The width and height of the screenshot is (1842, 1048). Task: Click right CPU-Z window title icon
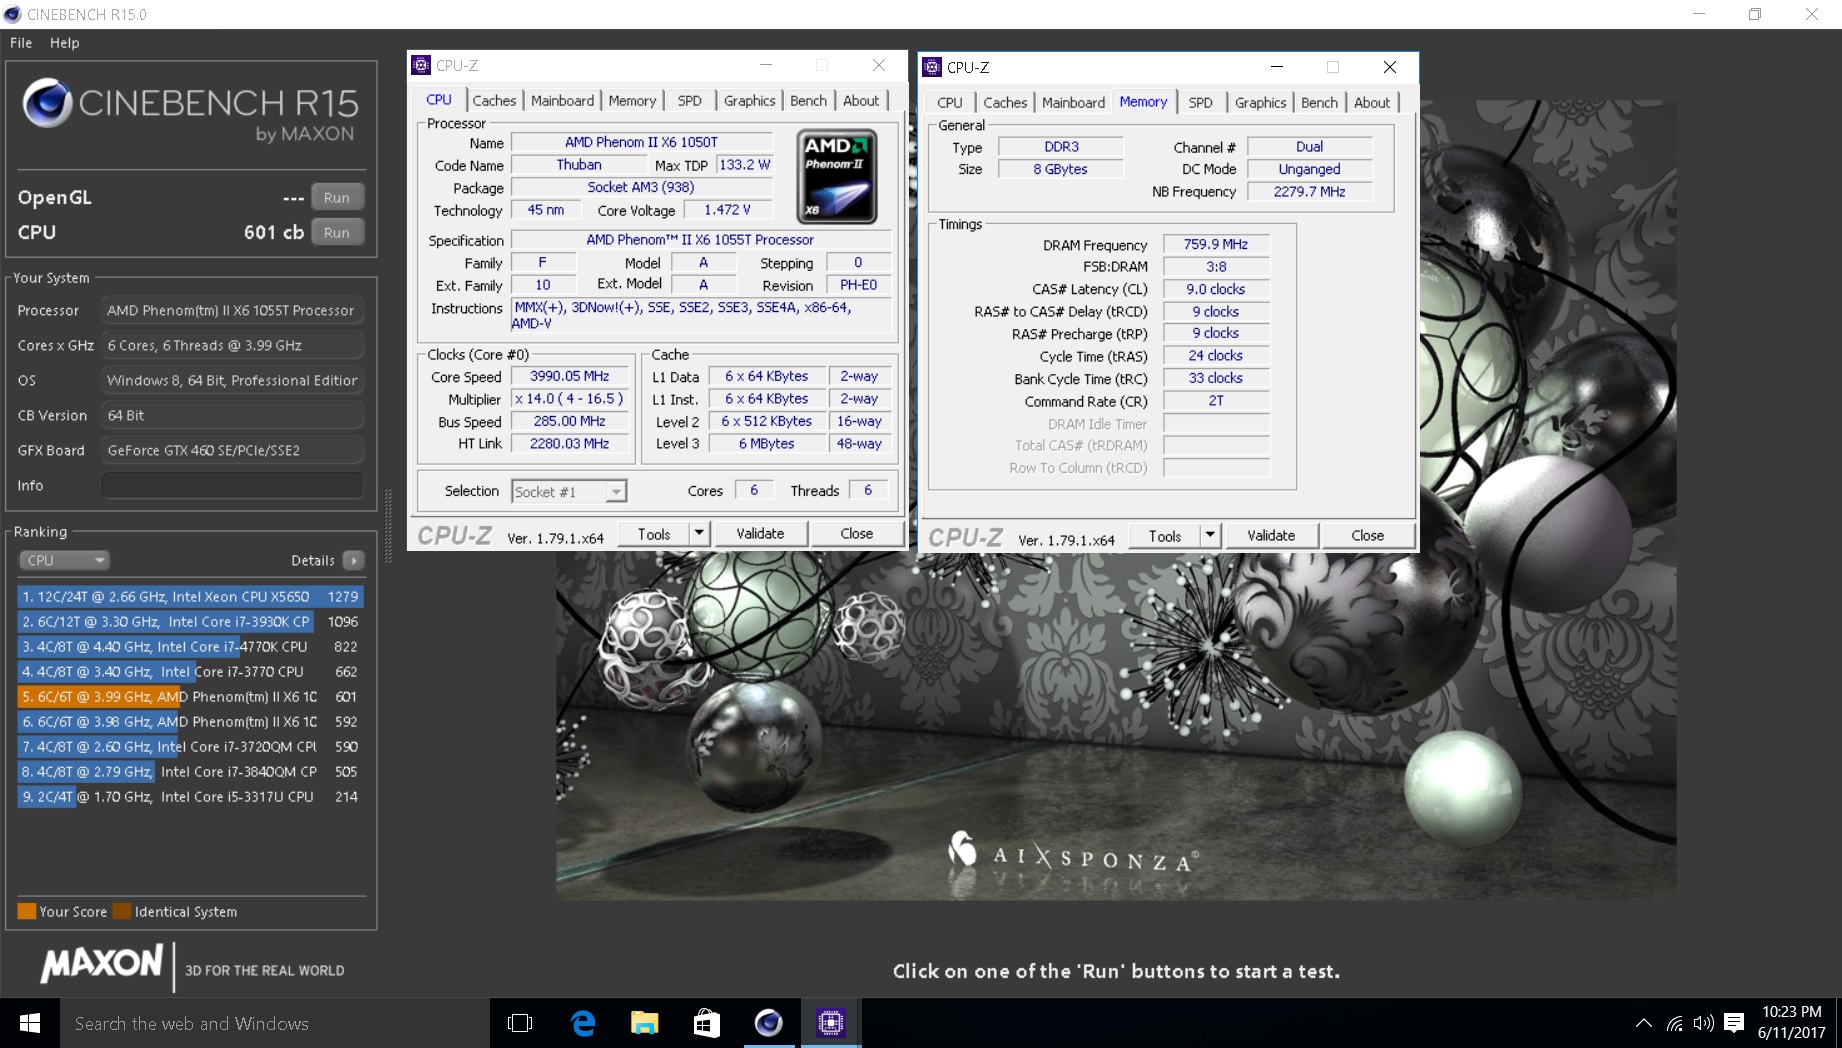coord(932,67)
